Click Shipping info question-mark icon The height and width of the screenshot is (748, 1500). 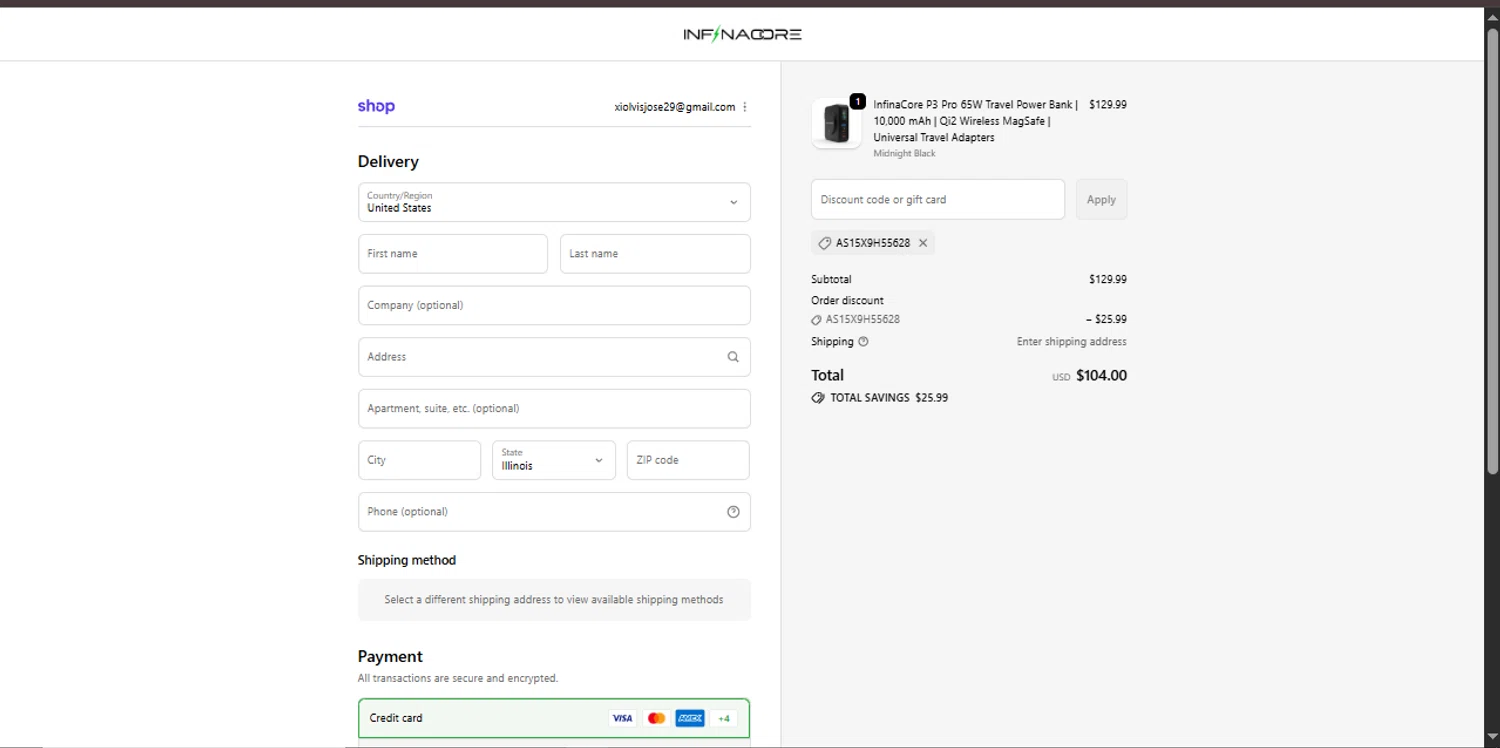(863, 342)
